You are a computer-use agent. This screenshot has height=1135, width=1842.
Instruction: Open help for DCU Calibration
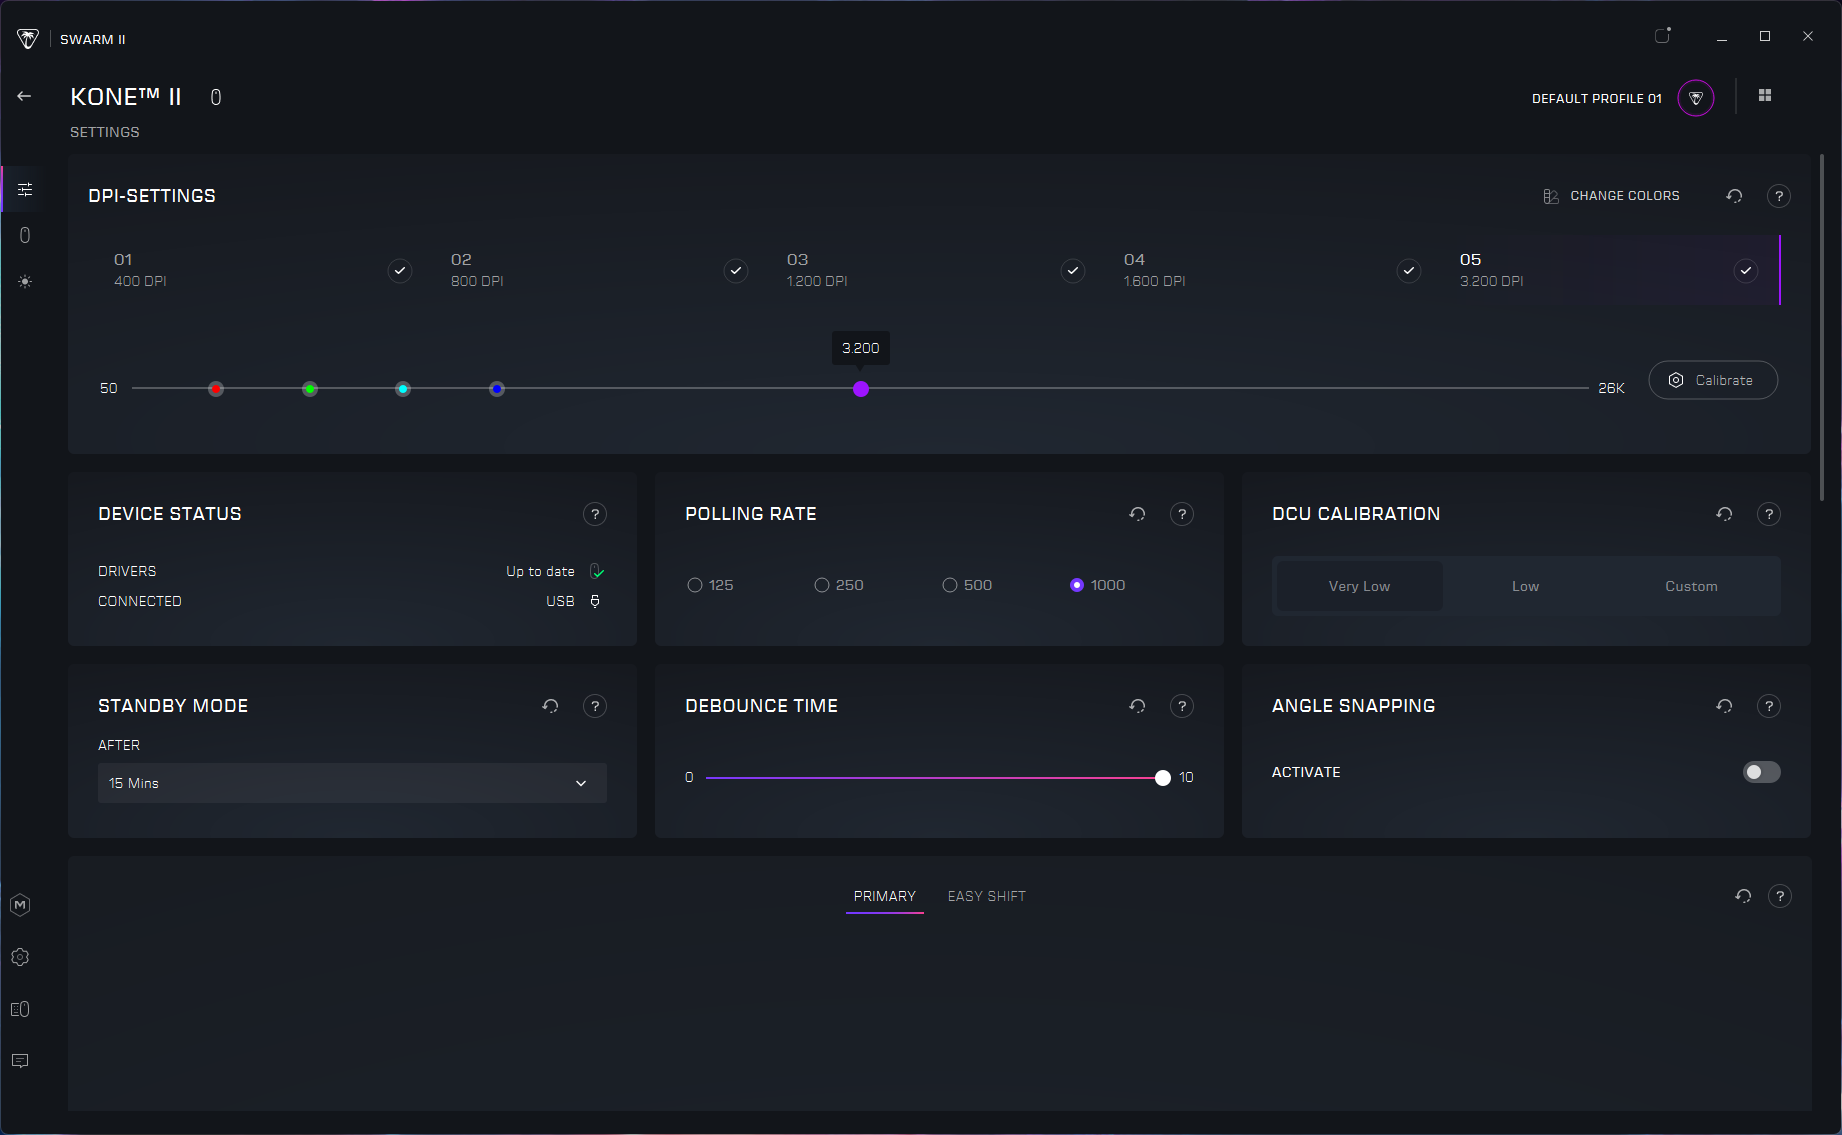(1769, 514)
